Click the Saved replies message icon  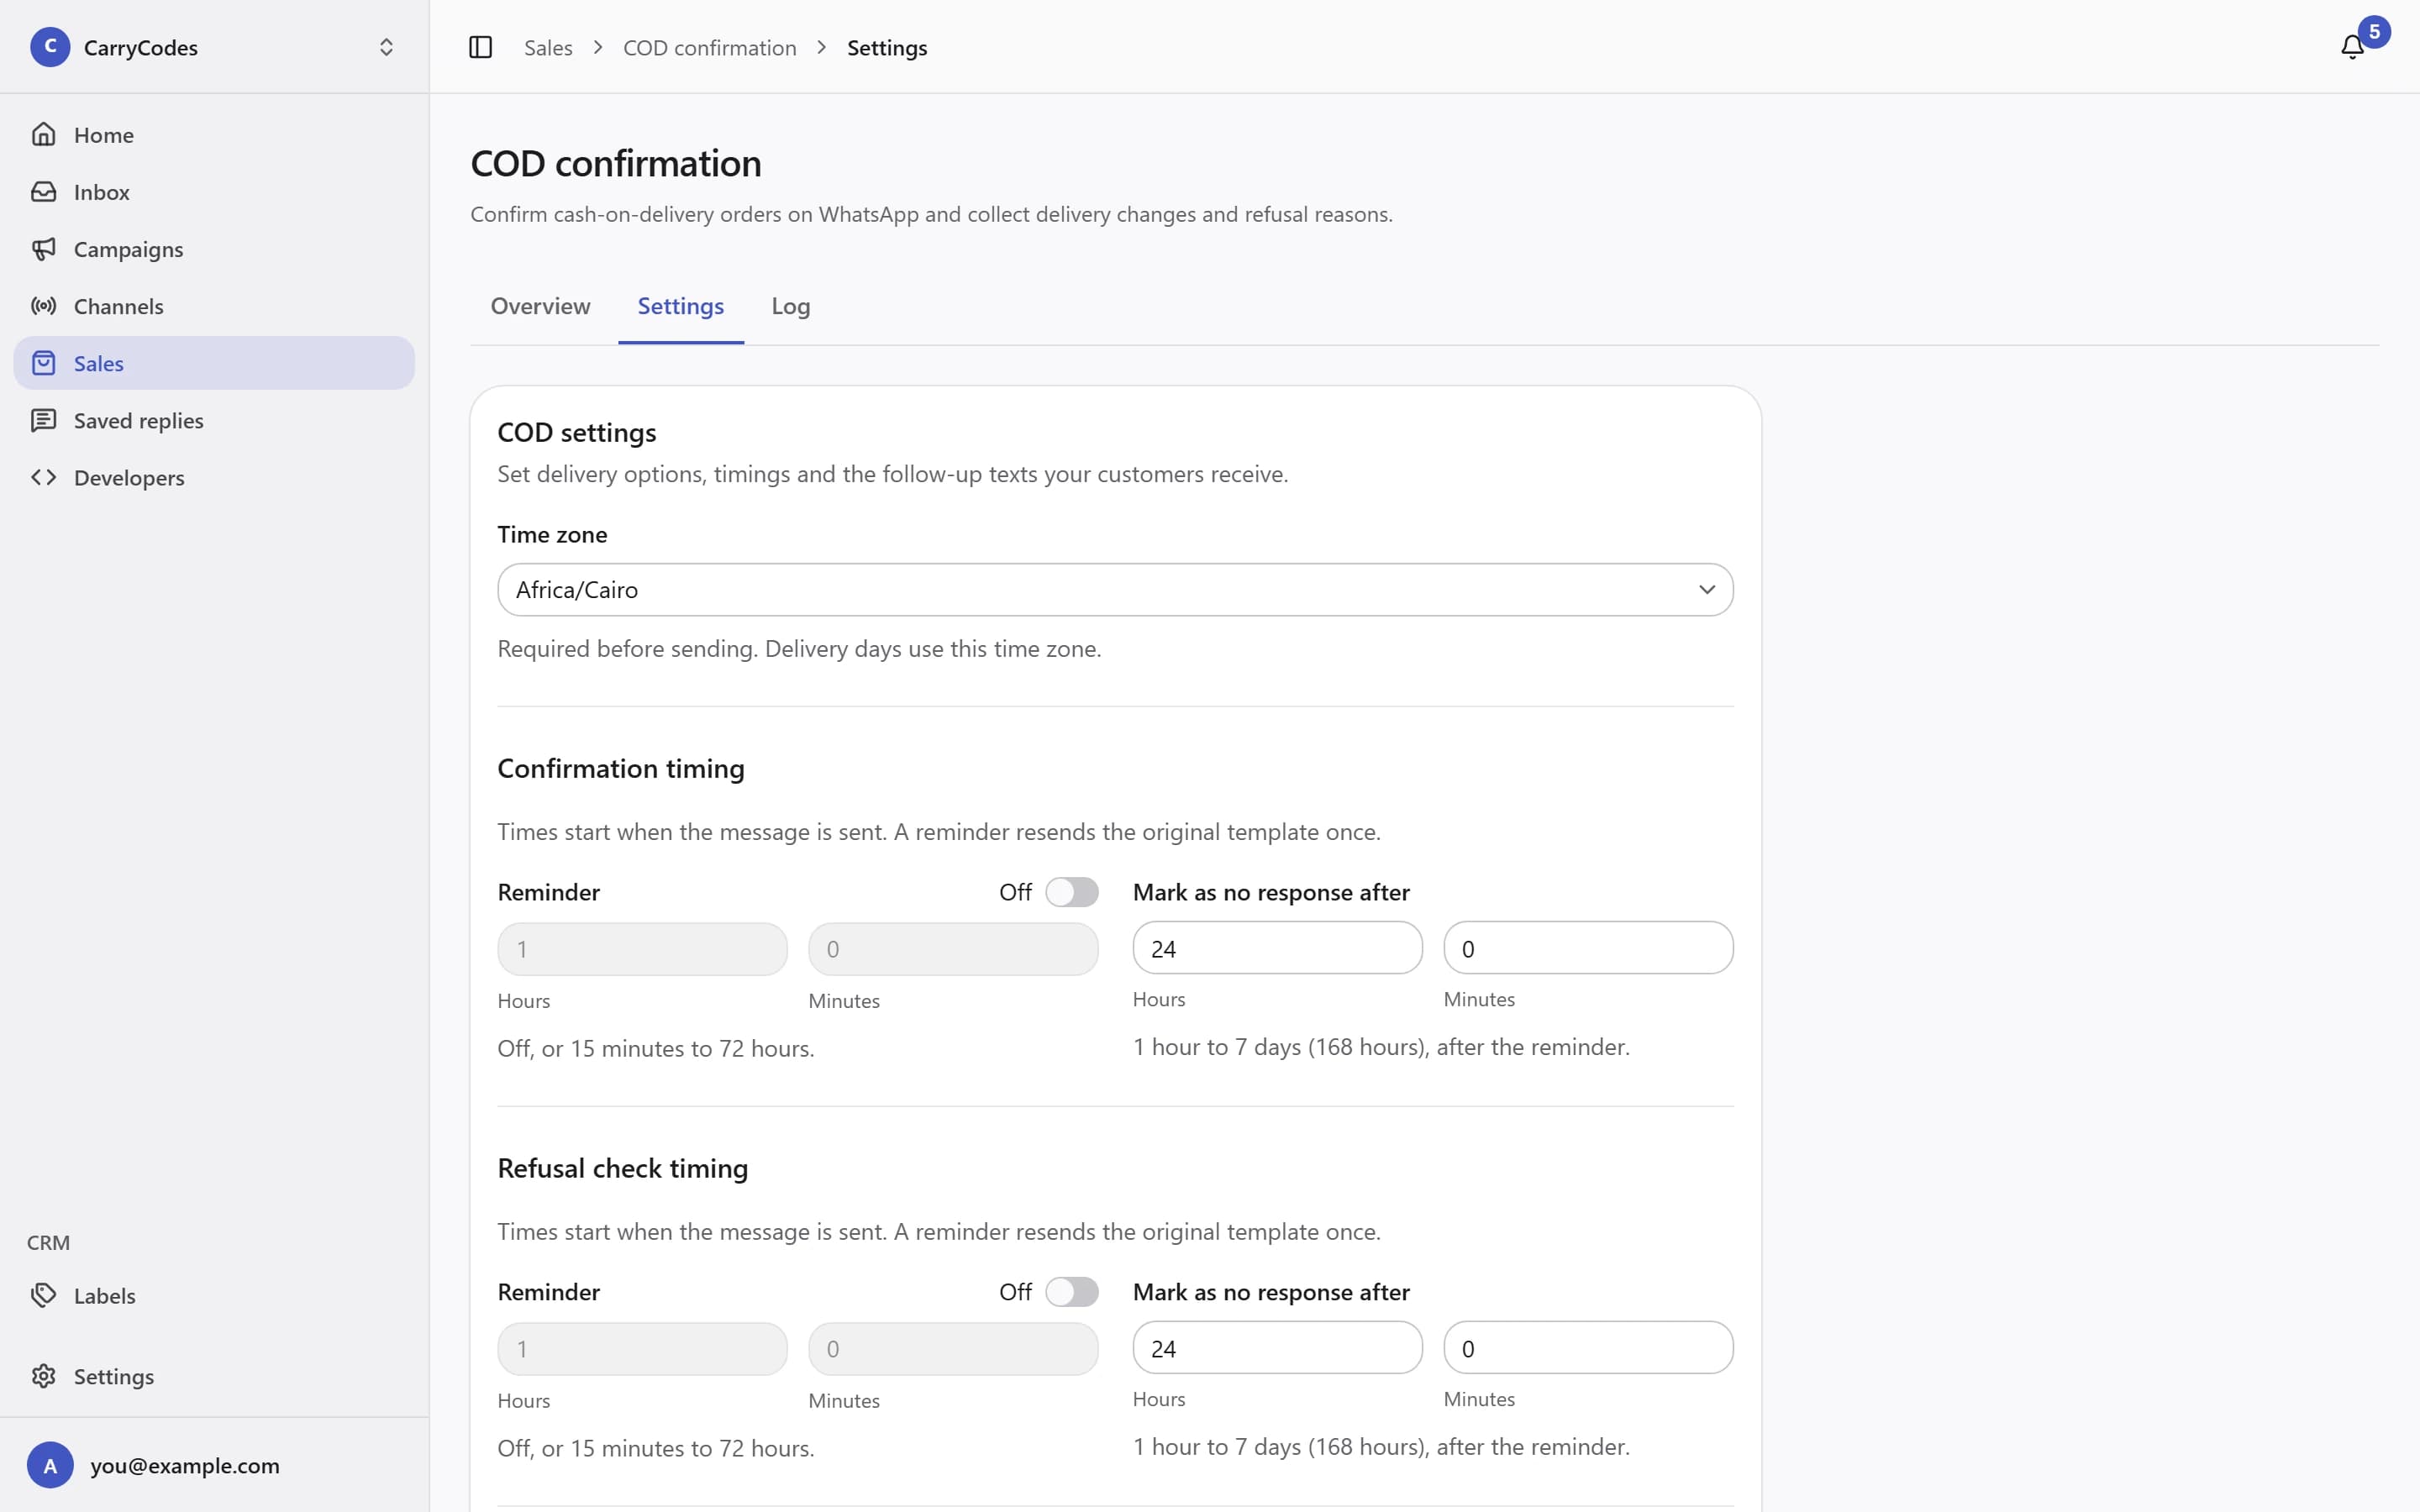pos(43,420)
